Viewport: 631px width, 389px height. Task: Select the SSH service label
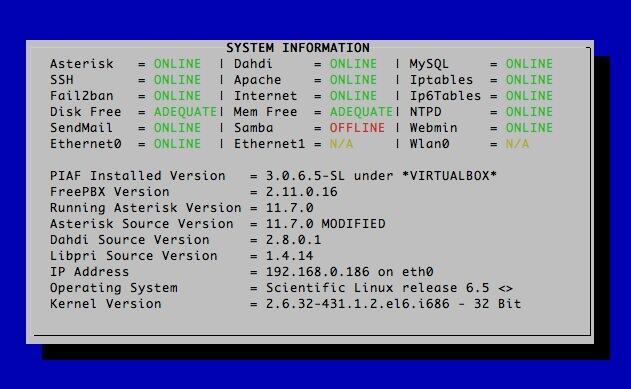(62, 80)
